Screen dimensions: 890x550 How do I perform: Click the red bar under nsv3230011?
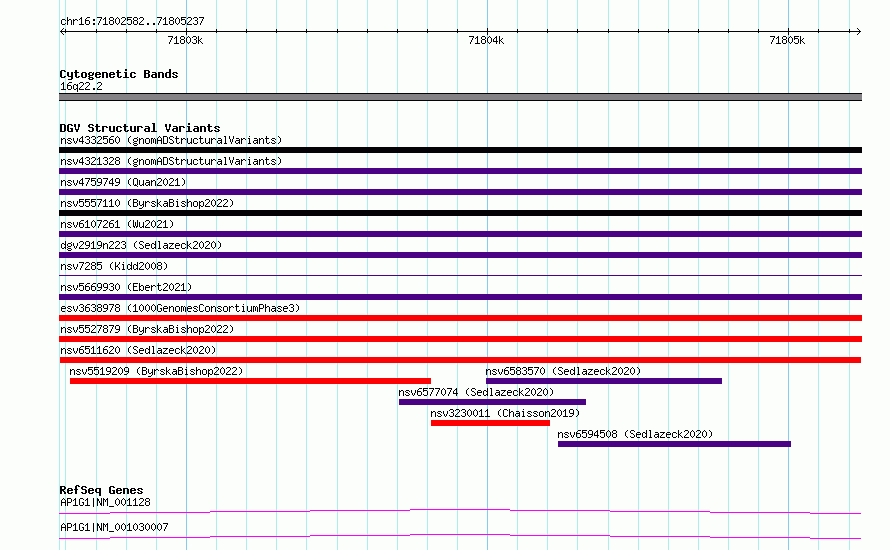coord(490,423)
